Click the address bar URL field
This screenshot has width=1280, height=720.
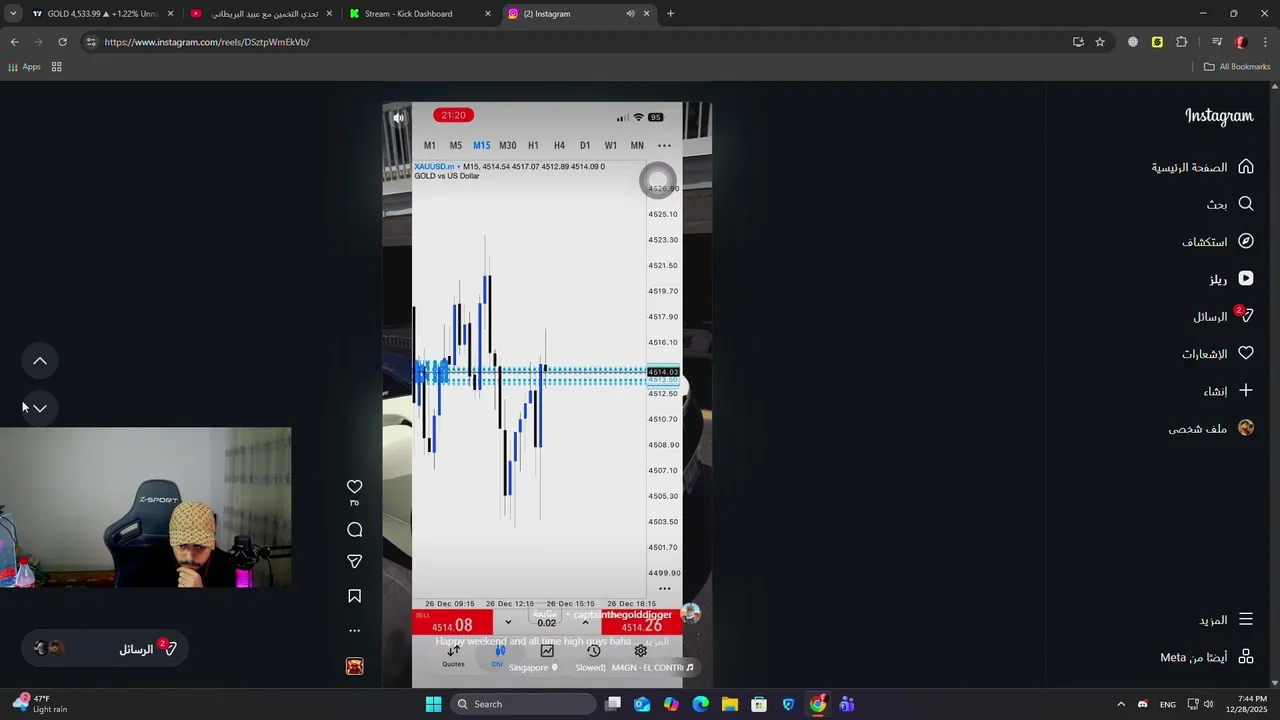580,42
